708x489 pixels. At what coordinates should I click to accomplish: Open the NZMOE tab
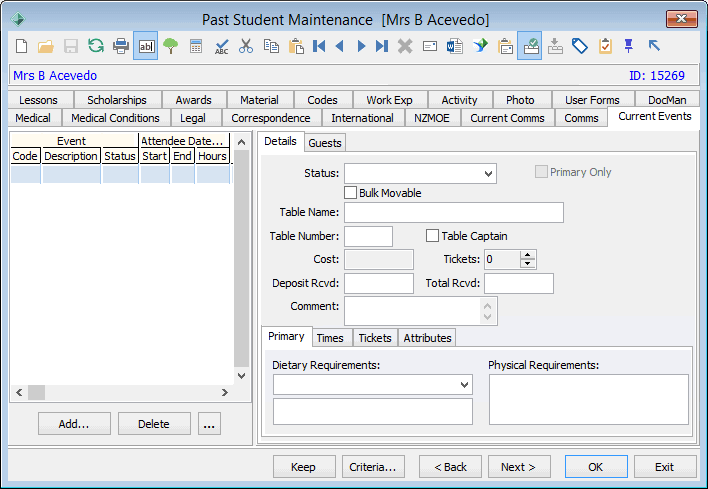pos(432,118)
